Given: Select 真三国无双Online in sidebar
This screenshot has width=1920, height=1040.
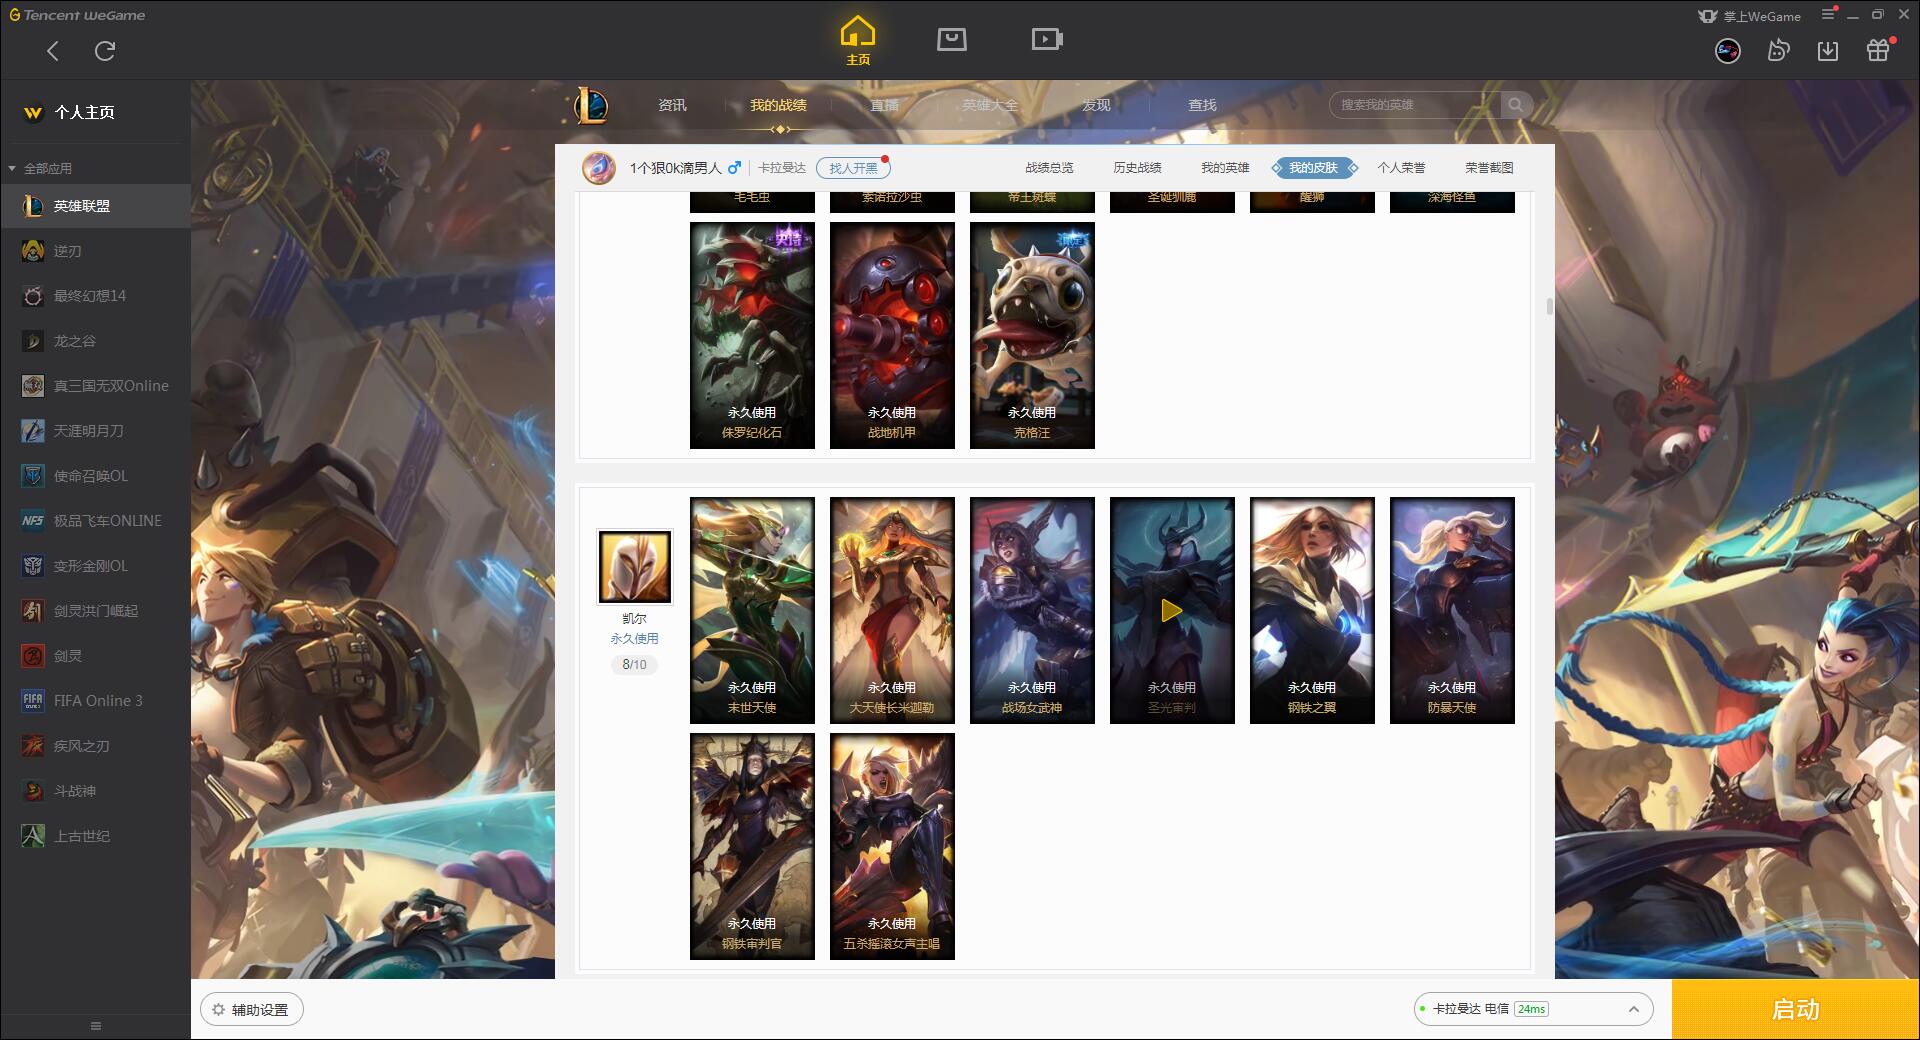Looking at the screenshot, I should pos(95,386).
